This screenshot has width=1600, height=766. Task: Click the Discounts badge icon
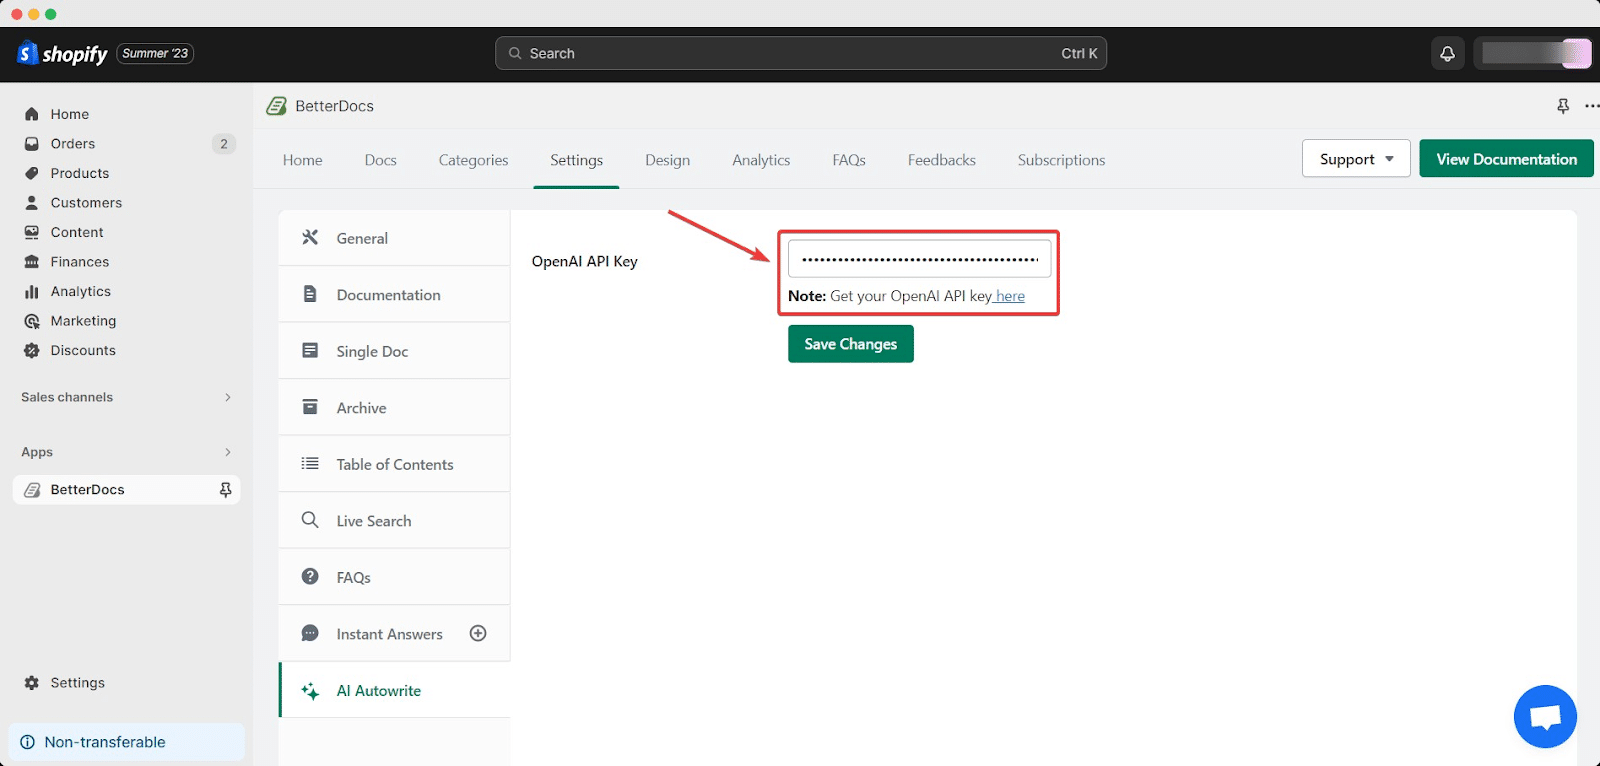pos(32,351)
